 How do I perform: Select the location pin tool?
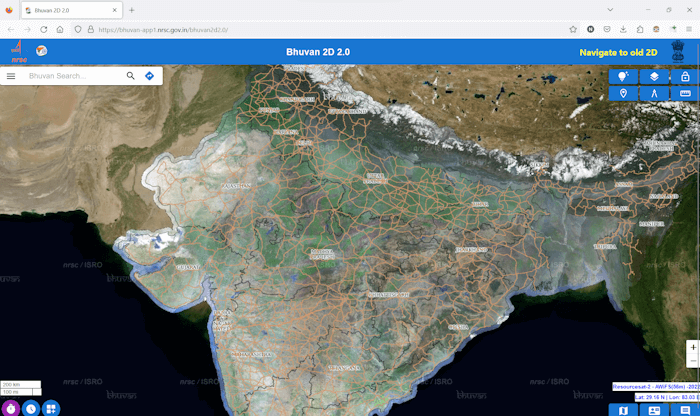623,93
